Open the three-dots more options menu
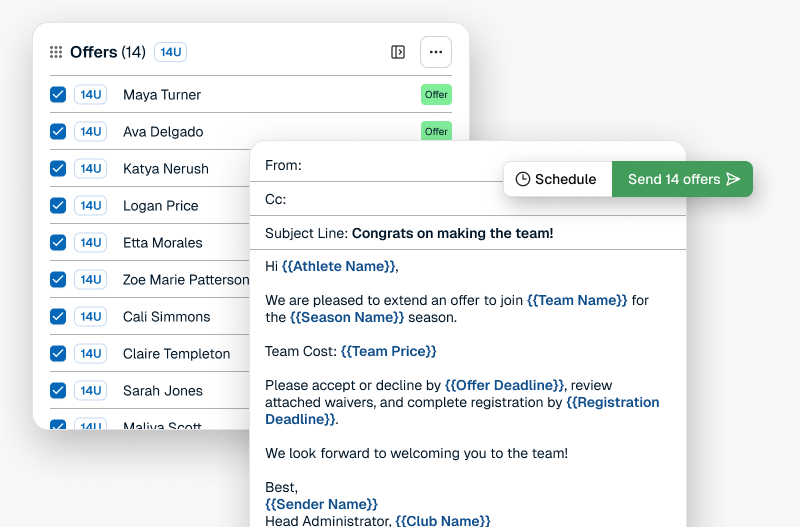Viewport: 800px width, 527px height. 436,52
